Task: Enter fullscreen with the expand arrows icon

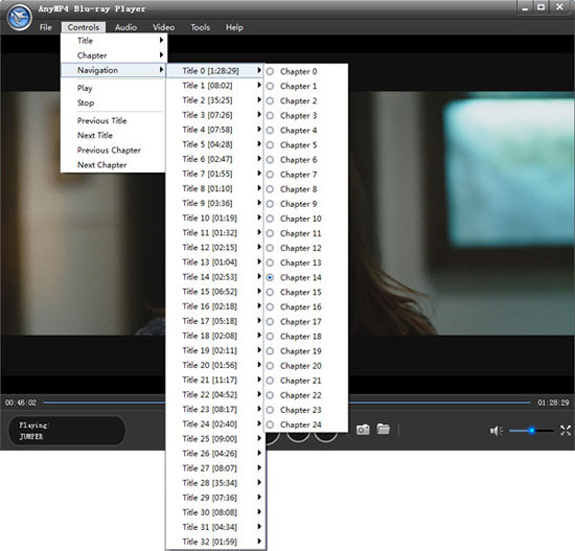Action: pyautogui.click(x=565, y=430)
